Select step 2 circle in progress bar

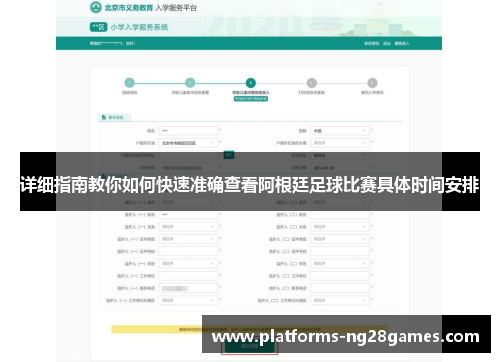click(x=190, y=83)
